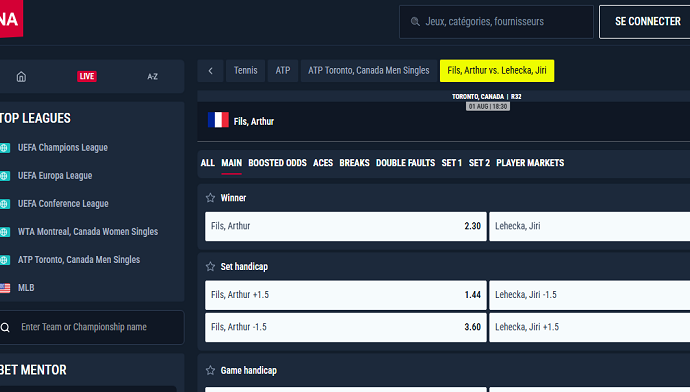Switch to the SET 1 tab
690x392 pixels.
[451, 163]
